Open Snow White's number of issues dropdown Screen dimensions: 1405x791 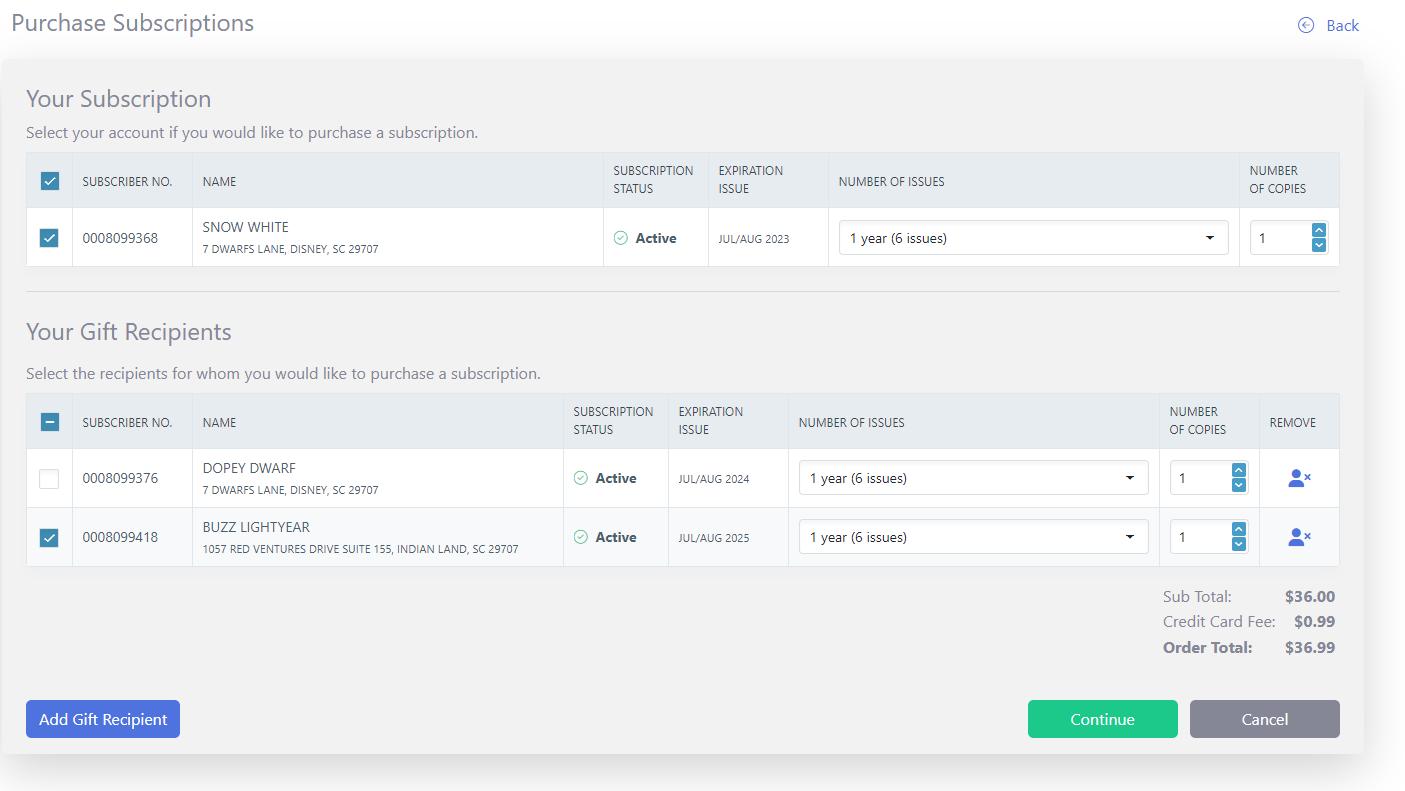point(1032,238)
